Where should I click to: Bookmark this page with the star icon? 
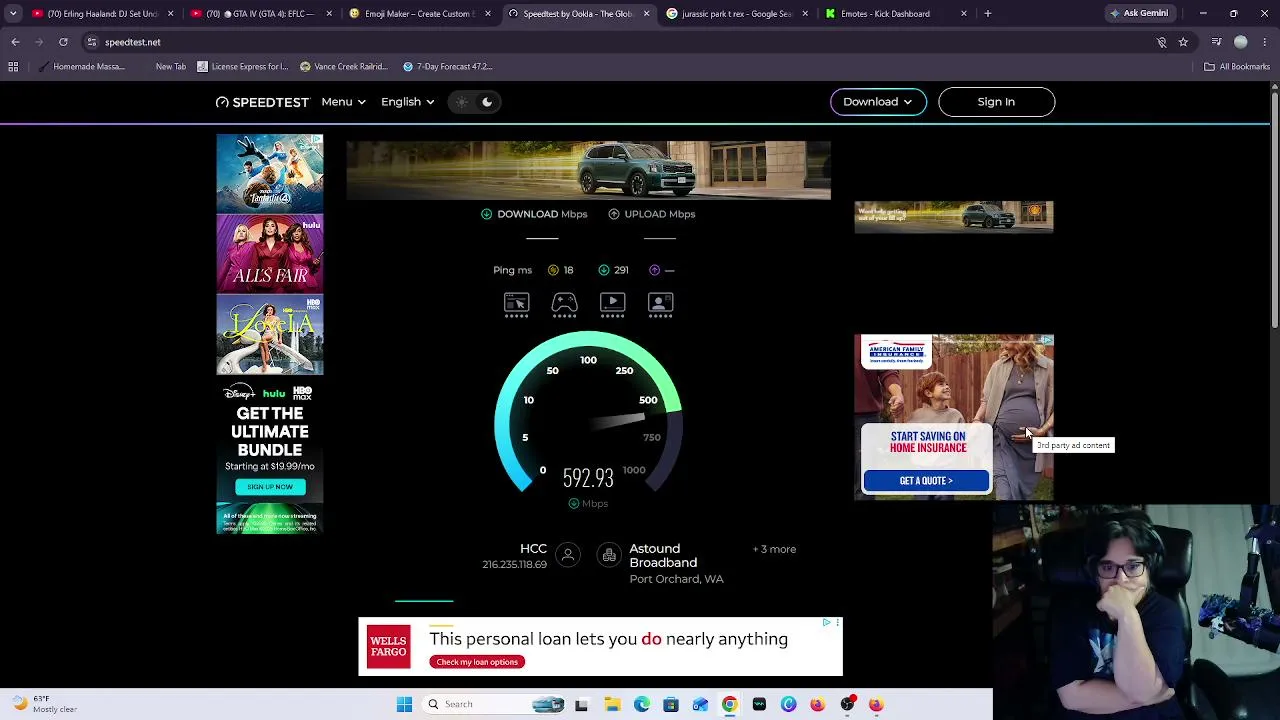[1183, 42]
